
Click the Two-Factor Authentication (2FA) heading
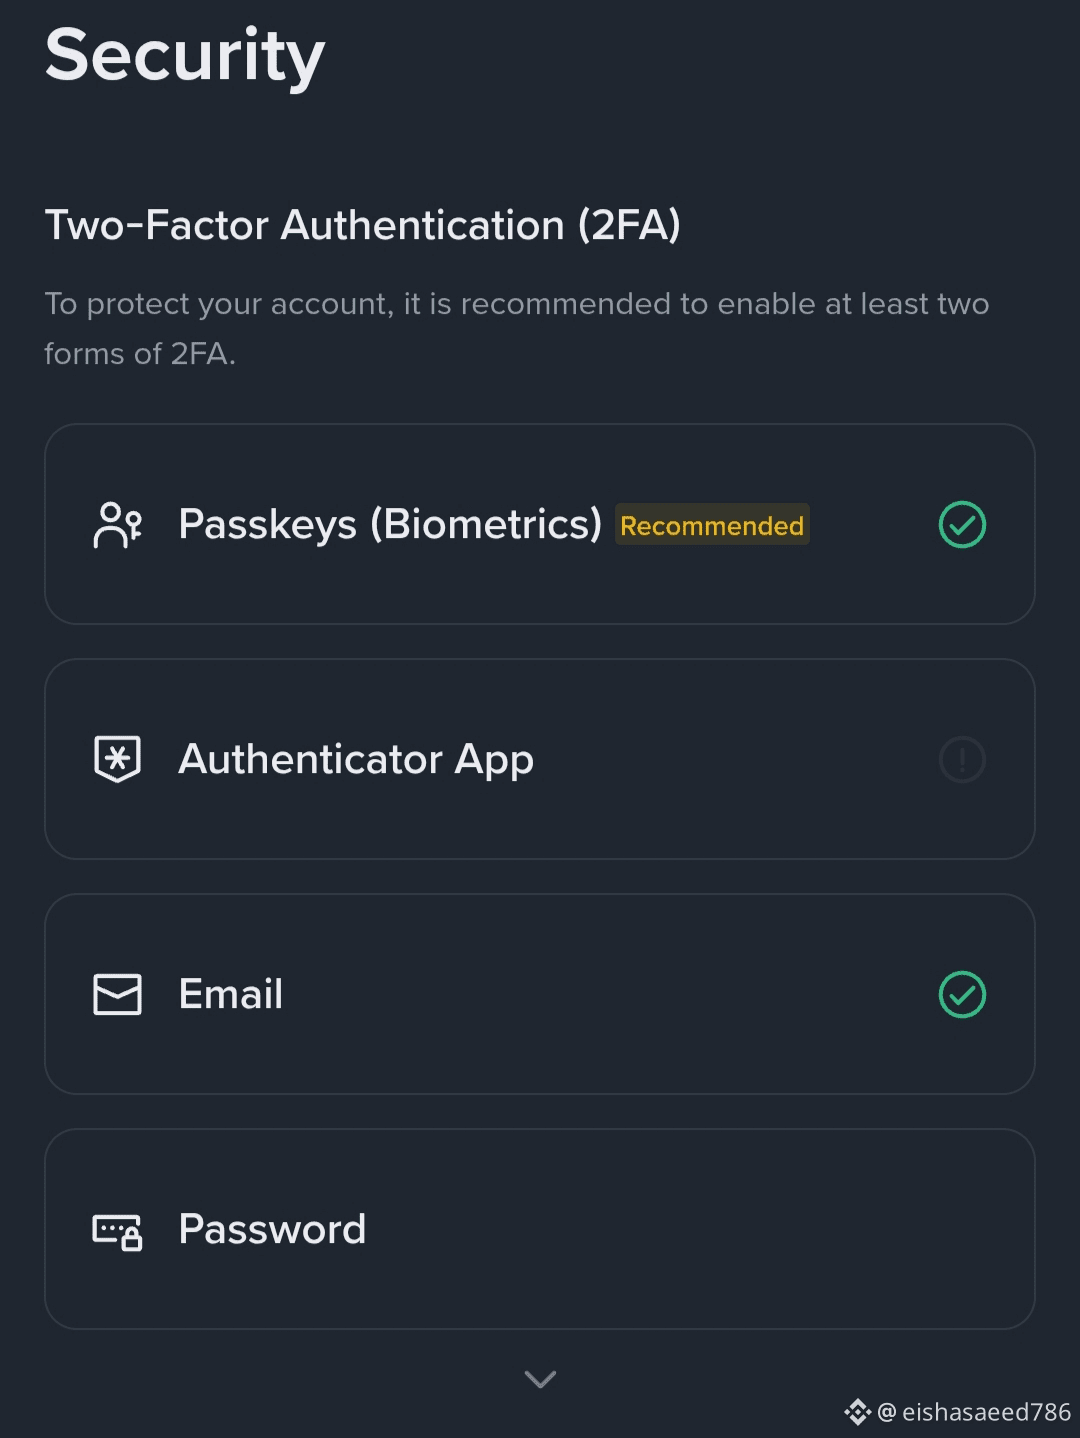point(362,225)
